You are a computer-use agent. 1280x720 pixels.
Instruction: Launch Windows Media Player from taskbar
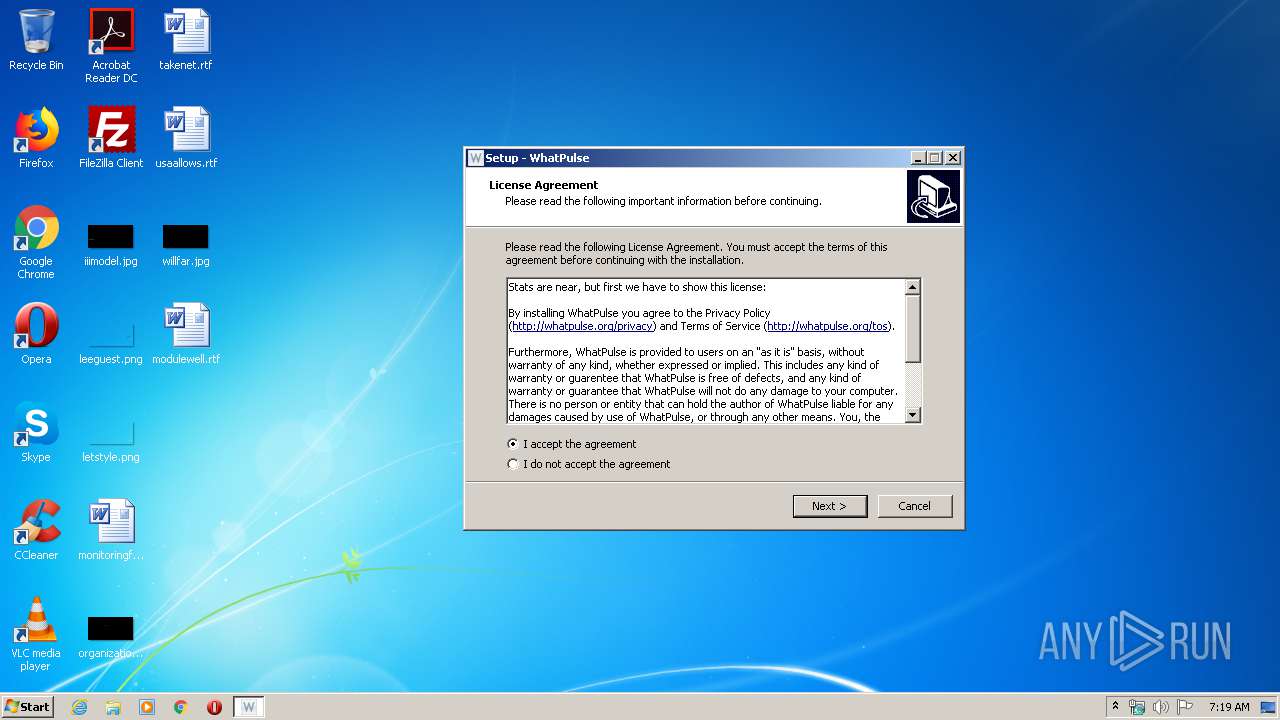tap(147, 707)
